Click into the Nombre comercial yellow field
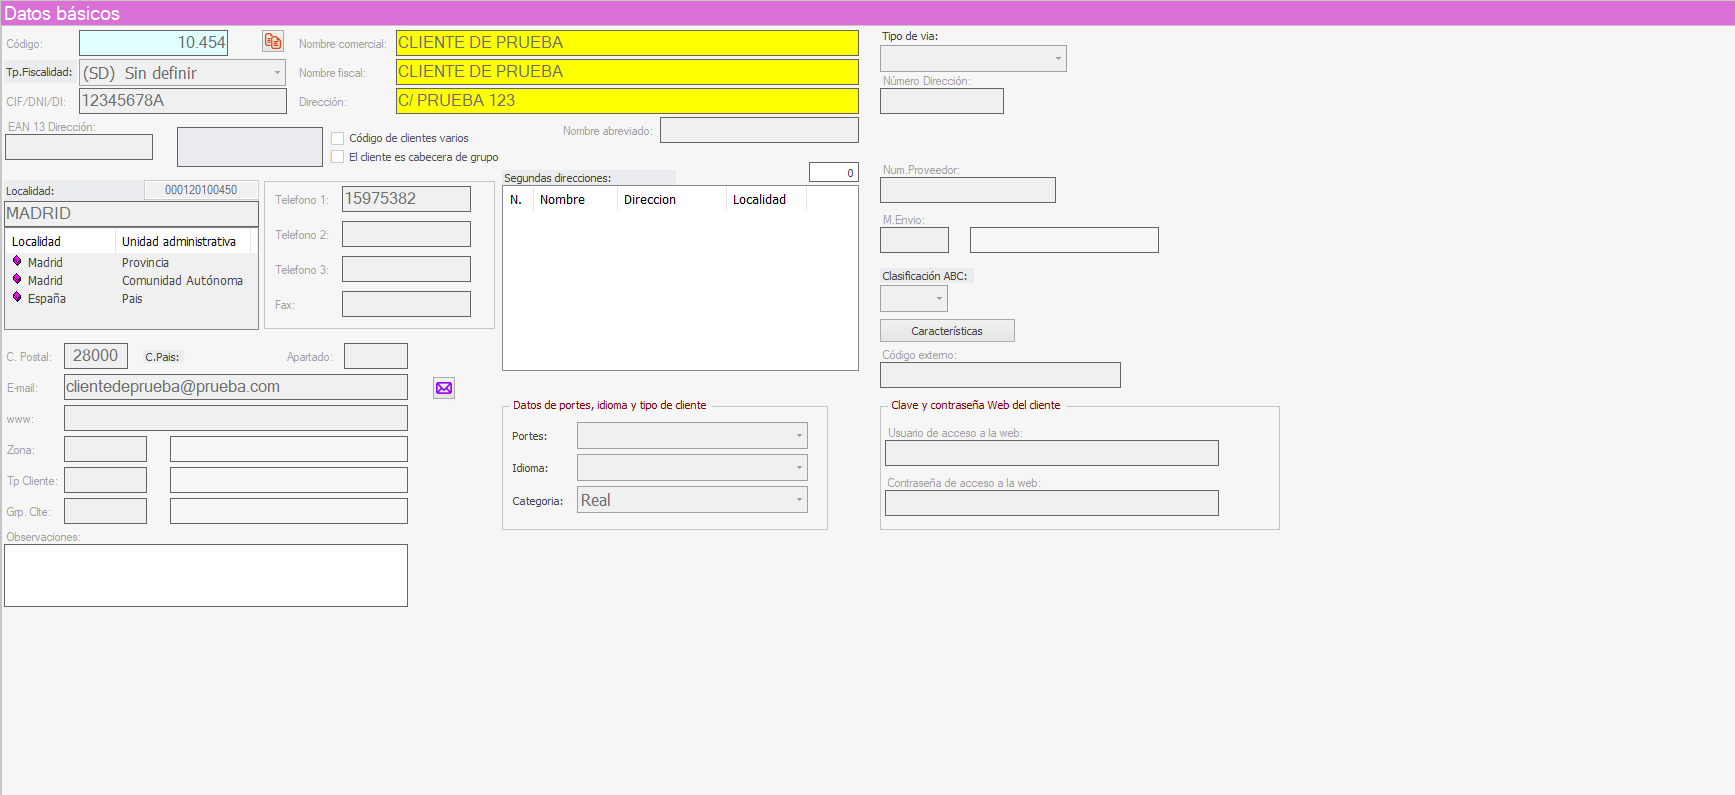The height and width of the screenshot is (795, 1735). pos(626,43)
